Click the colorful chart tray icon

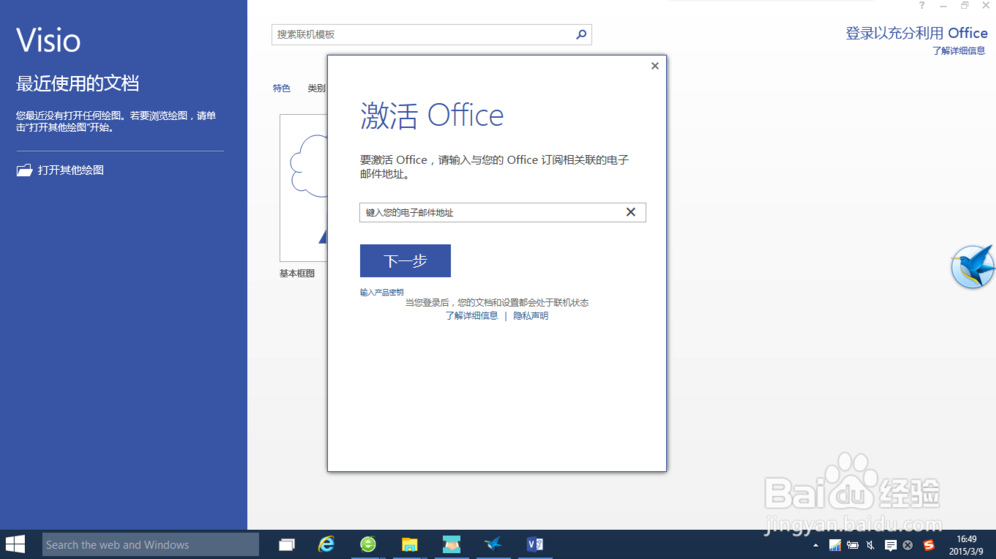point(835,545)
